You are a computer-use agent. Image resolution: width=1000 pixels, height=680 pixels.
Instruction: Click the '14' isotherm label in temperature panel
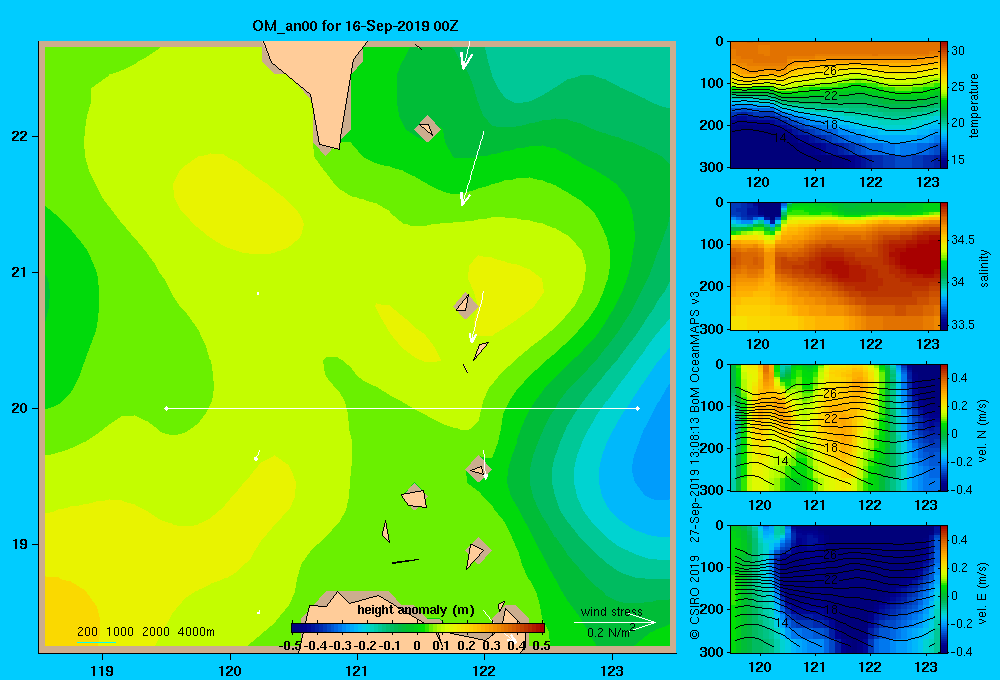(779, 138)
